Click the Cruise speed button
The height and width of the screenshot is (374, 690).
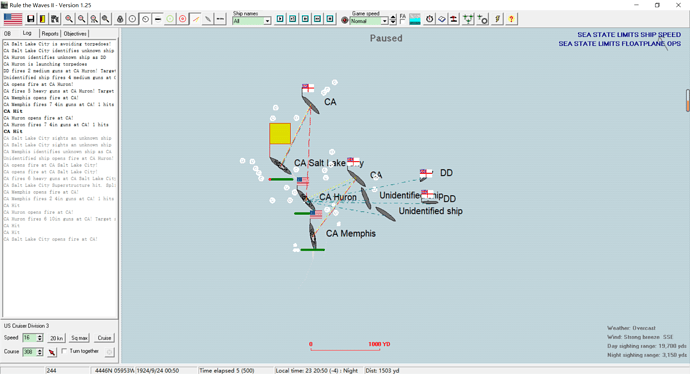[x=104, y=338]
